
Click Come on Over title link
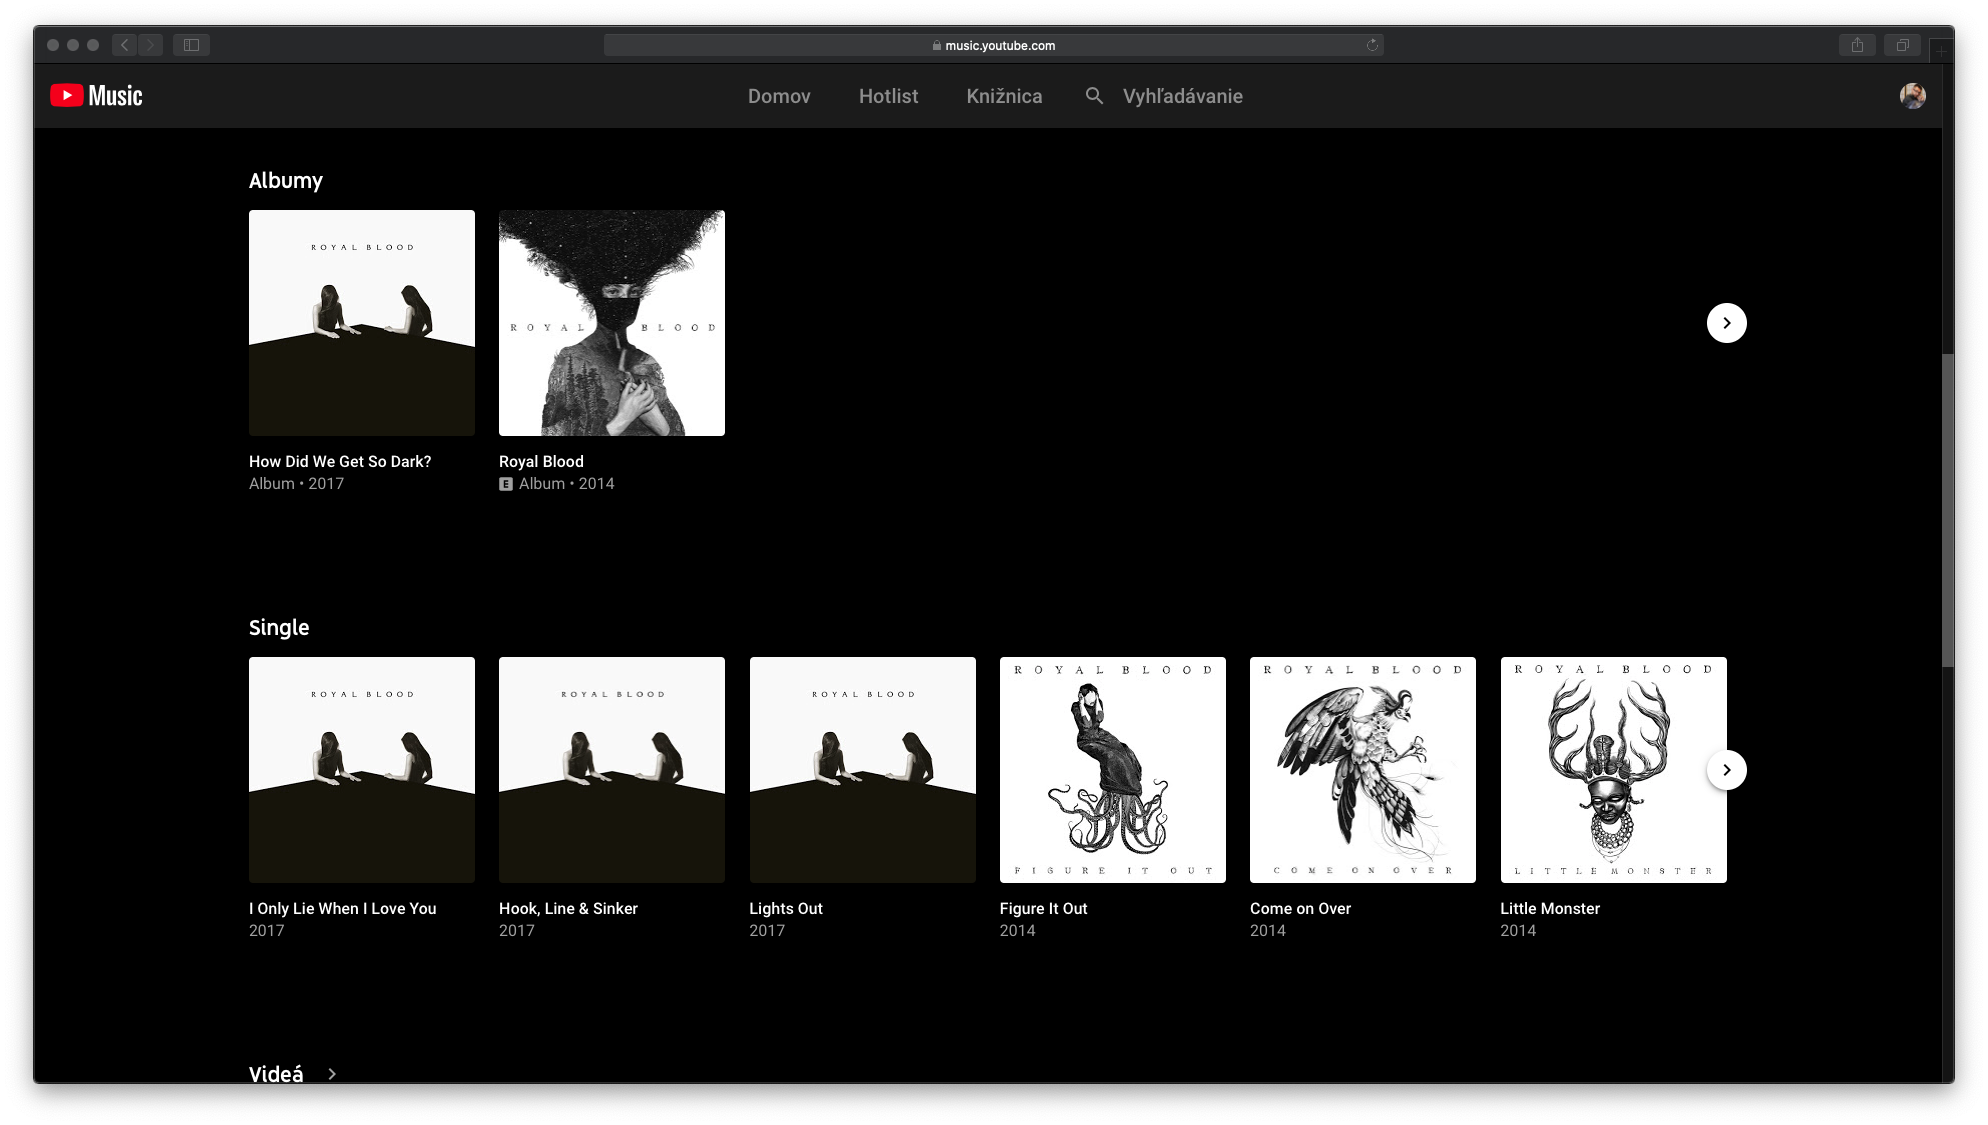(x=1300, y=908)
